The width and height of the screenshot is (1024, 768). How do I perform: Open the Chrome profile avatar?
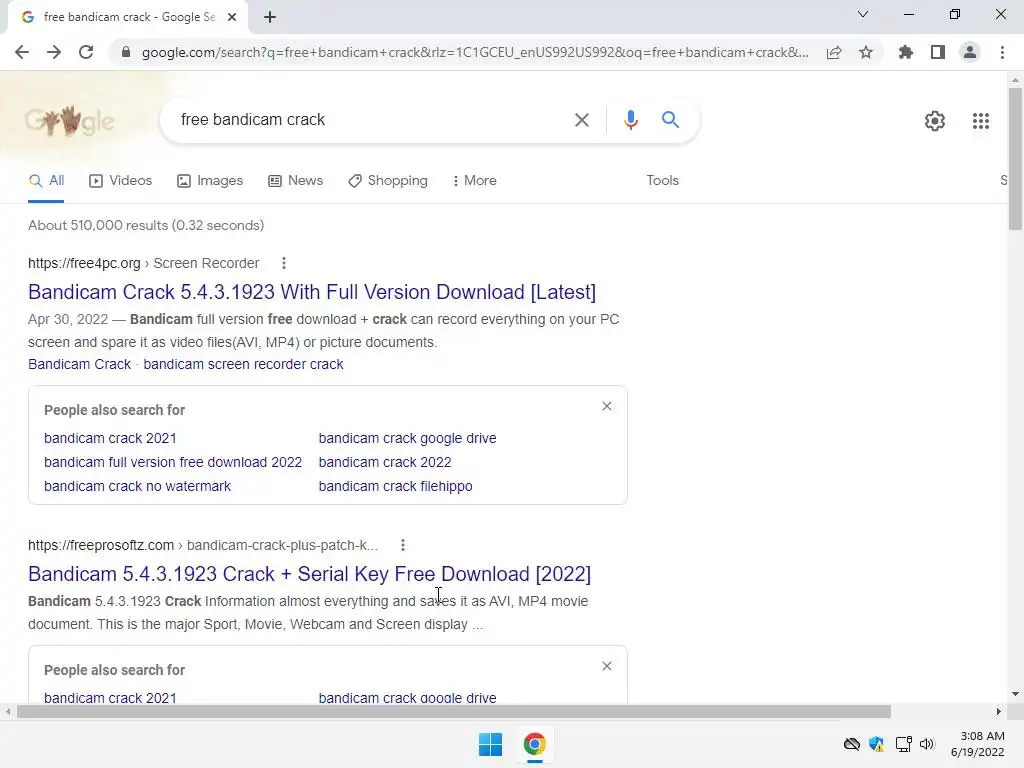tap(970, 52)
